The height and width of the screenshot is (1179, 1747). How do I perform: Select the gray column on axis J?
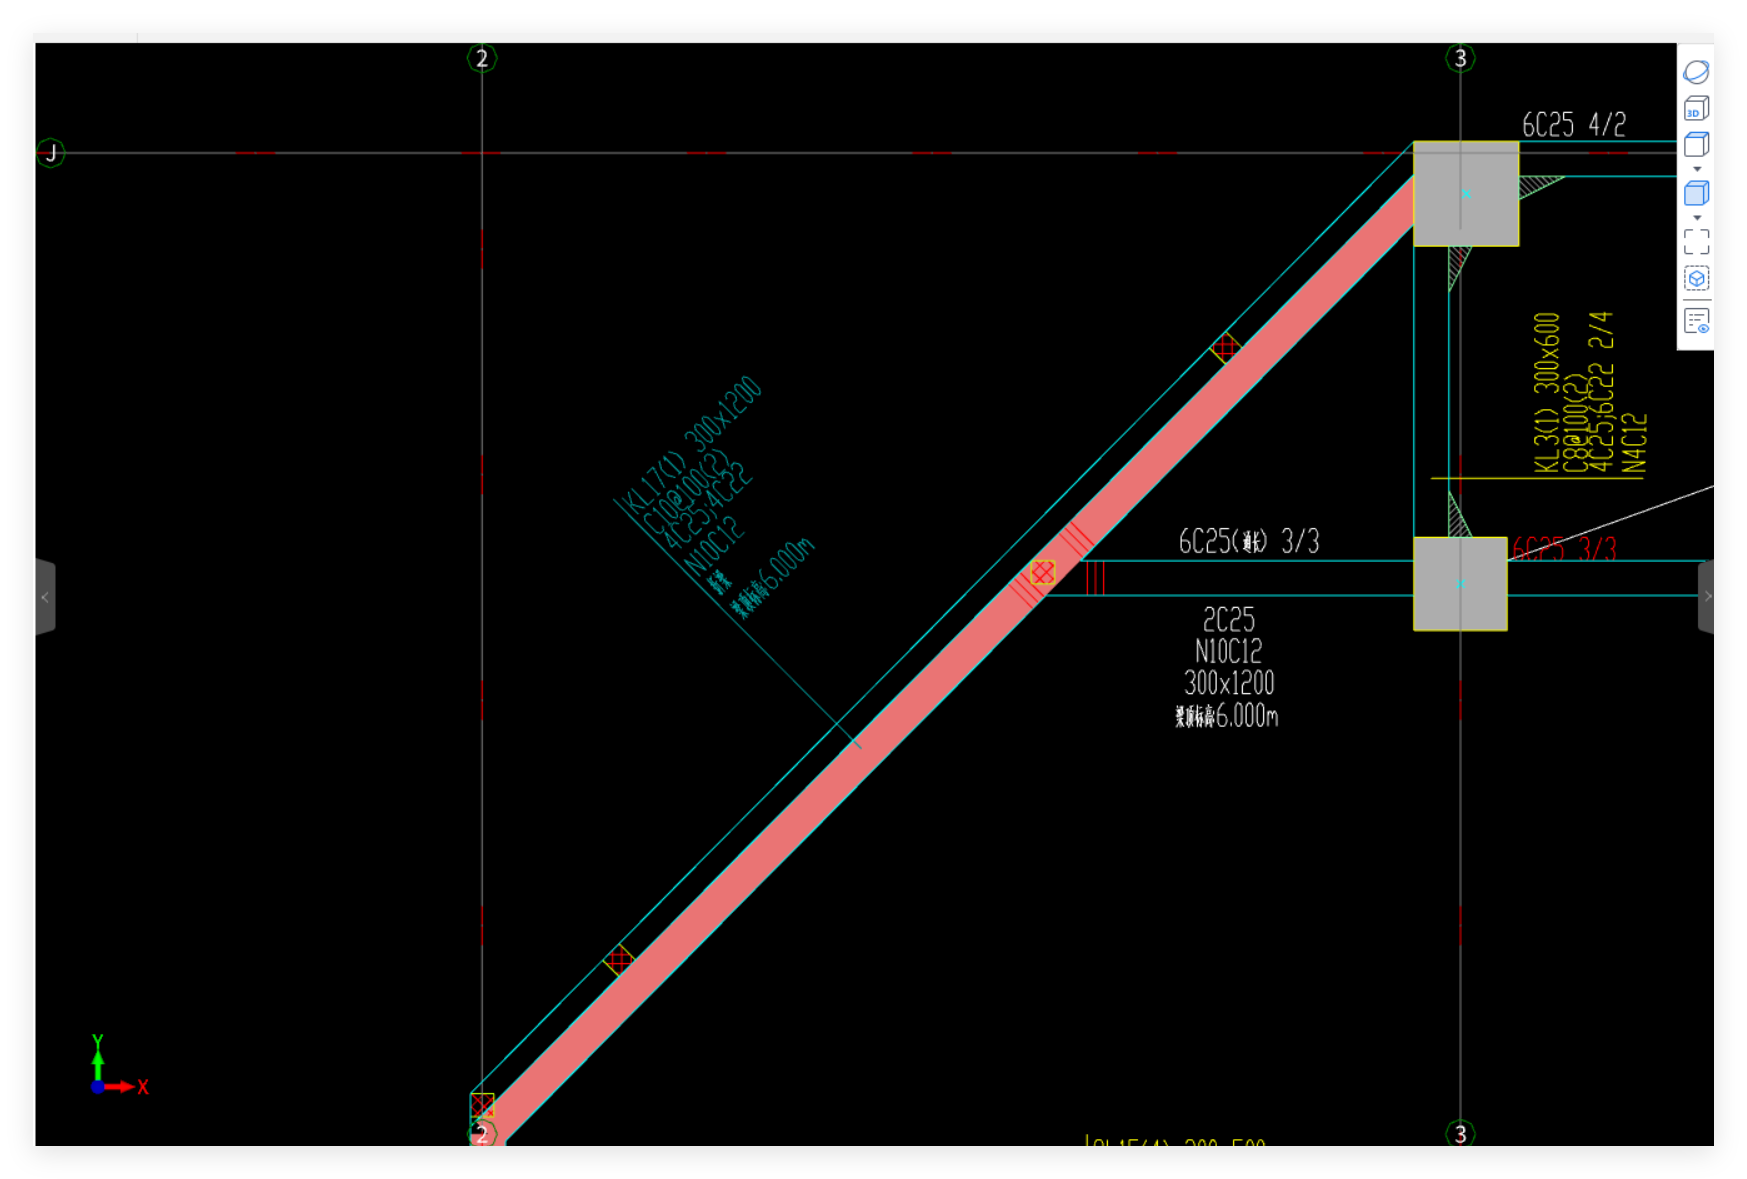tap(1466, 194)
